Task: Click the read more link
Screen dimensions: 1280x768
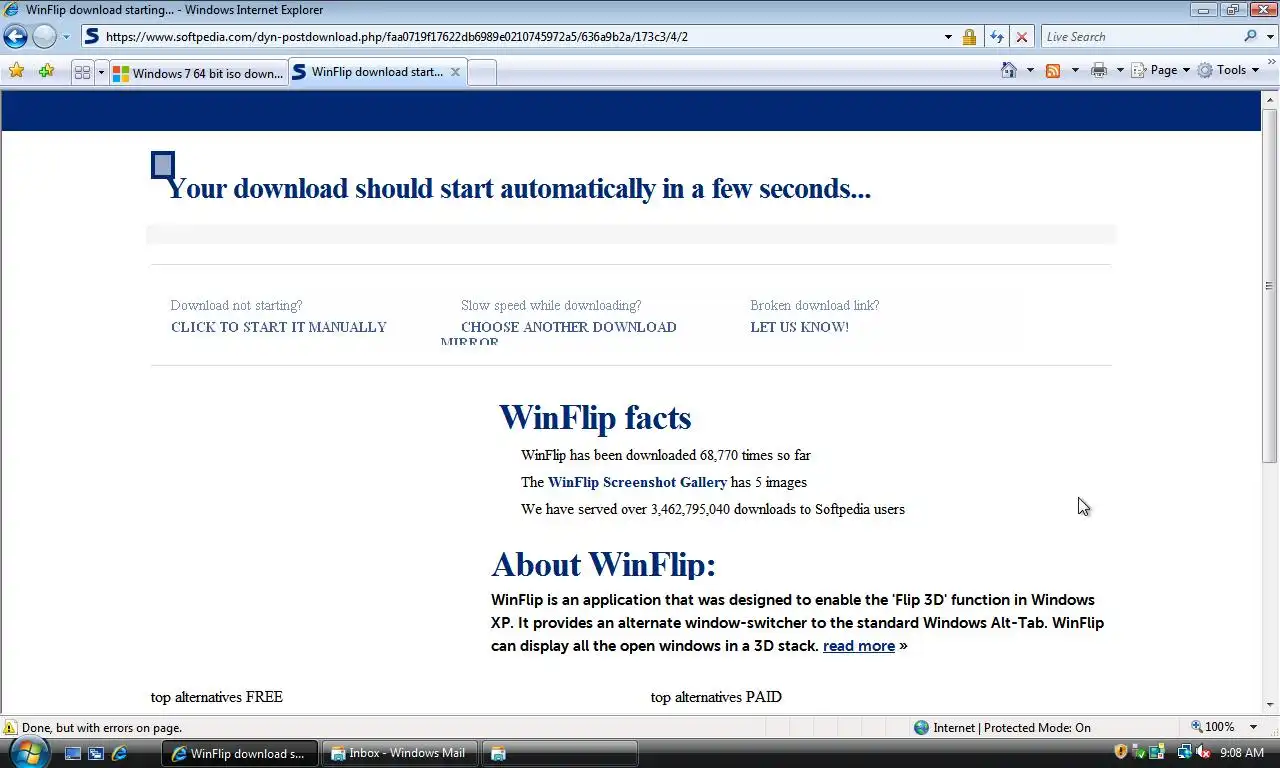Action: coord(859,646)
